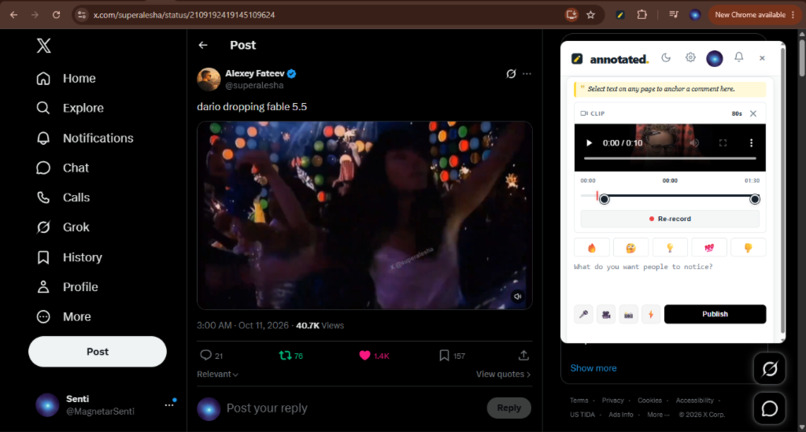Open the post's three-dot options menu
Viewport: 806px width, 432px height.
pyautogui.click(x=527, y=74)
